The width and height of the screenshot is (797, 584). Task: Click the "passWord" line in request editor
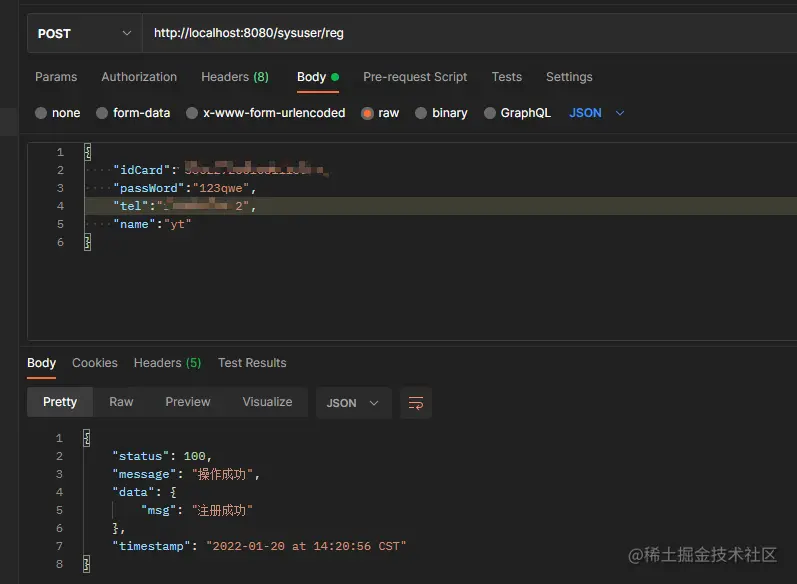185,188
